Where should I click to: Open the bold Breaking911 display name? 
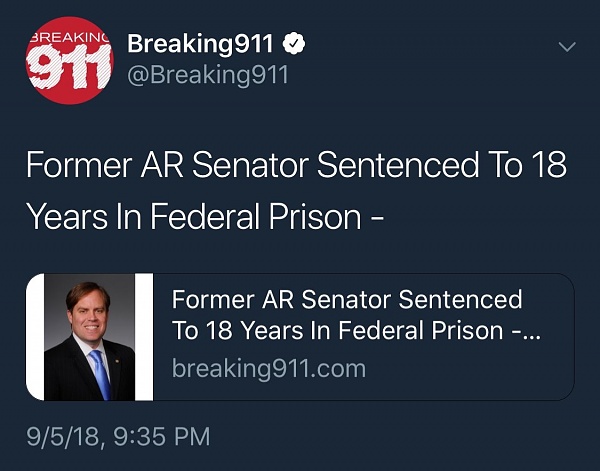pyautogui.click(x=205, y=44)
